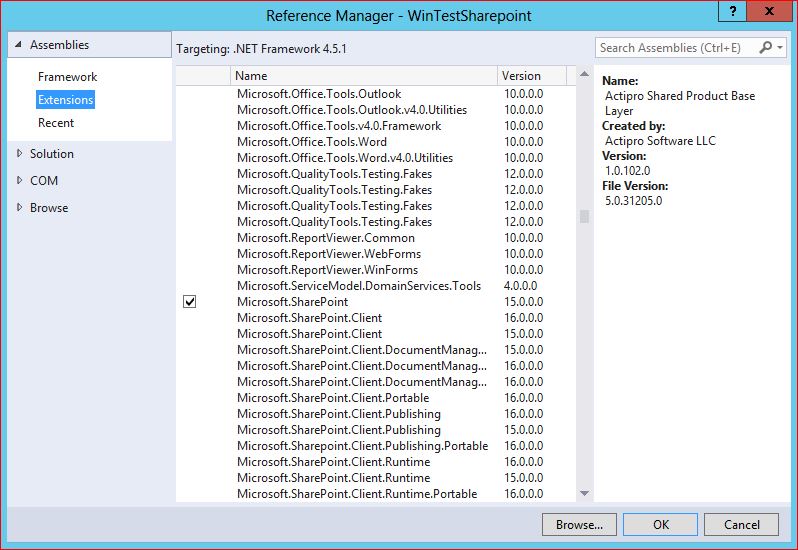Open the search options dropdown arrow

click(780, 47)
